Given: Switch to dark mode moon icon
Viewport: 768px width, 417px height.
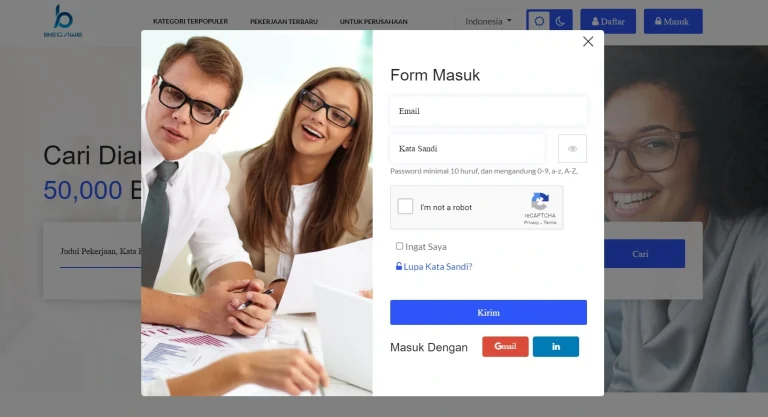Looking at the screenshot, I should pyautogui.click(x=560, y=22).
